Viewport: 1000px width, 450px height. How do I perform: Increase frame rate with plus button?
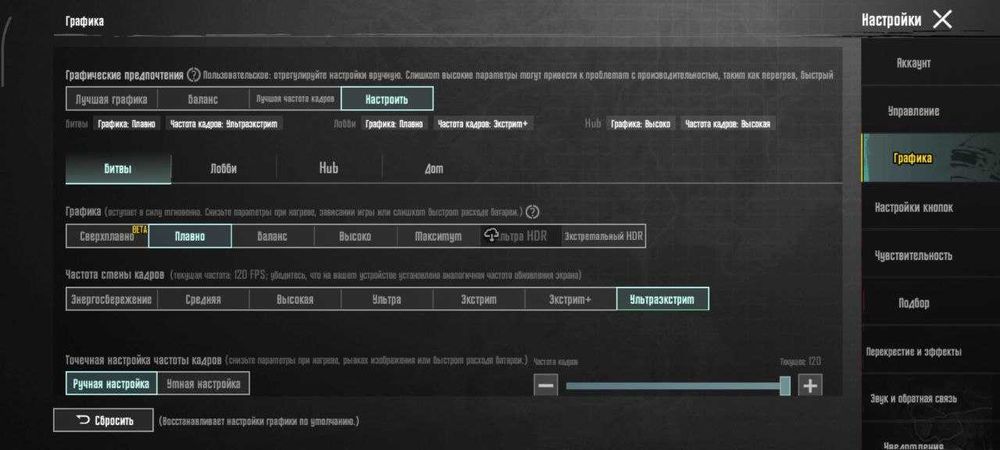click(810, 386)
